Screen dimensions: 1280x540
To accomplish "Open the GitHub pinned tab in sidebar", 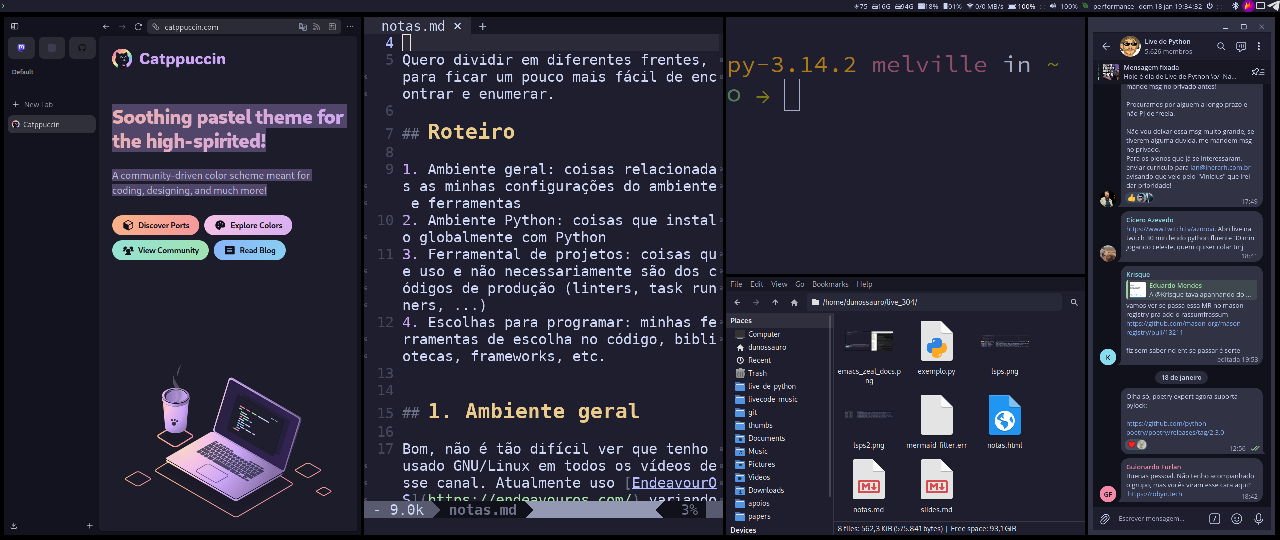I will tap(83, 47).
